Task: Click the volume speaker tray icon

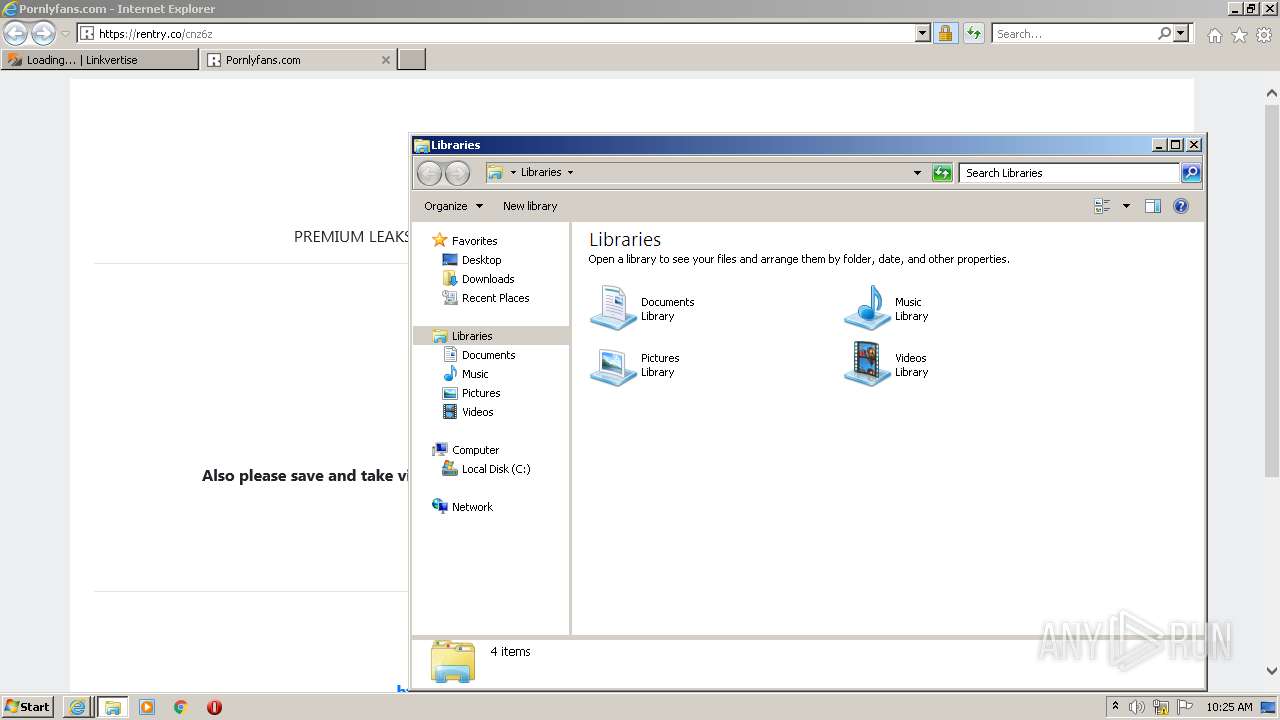Action: 1137,707
